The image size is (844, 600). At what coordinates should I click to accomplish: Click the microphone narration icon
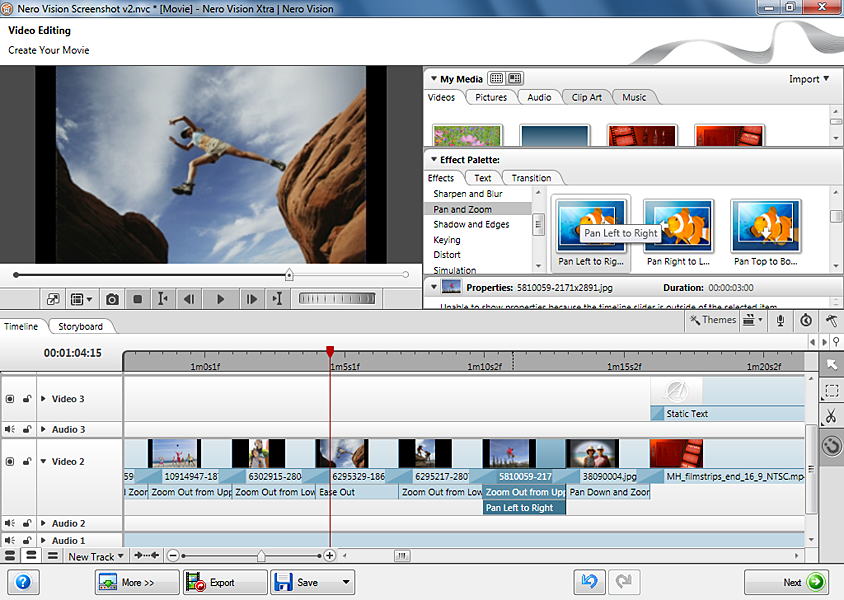(x=779, y=320)
